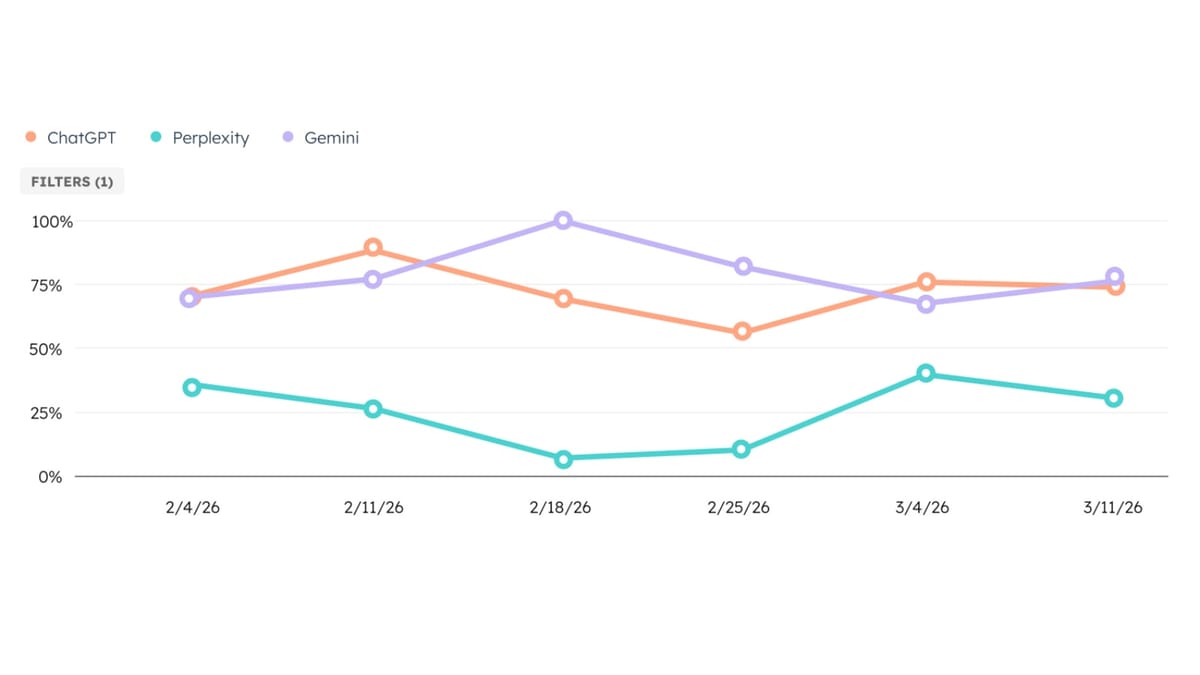Click the 50% y-axis label

[x=58, y=350]
